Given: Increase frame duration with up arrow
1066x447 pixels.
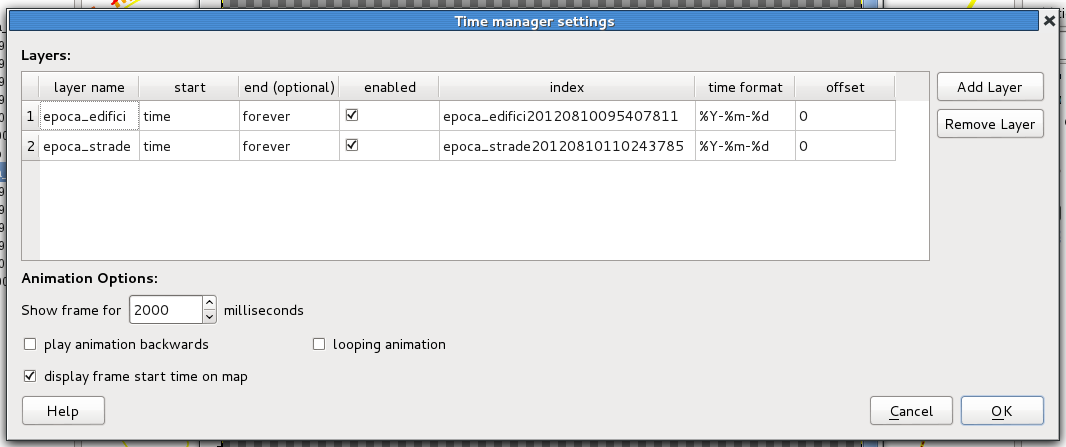Looking at the screenshot, I should tap(209, 304).
